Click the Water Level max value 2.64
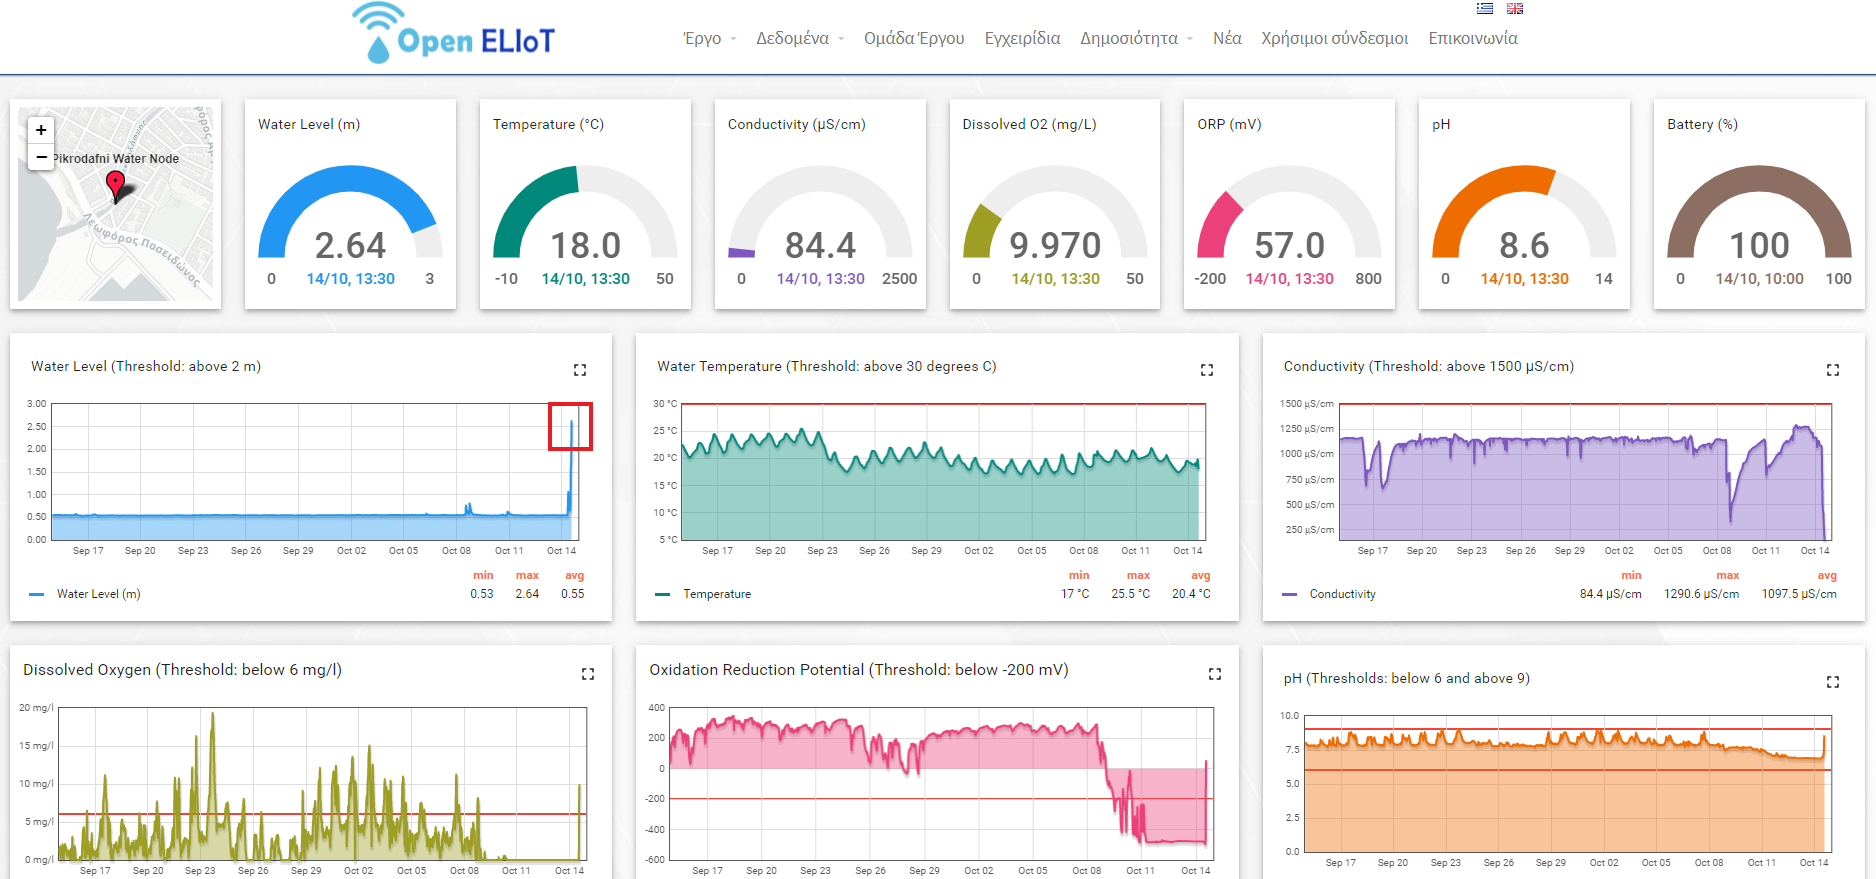Image resolution: width=1876 pixels, height=879 pixels. (x=527, y=594)
